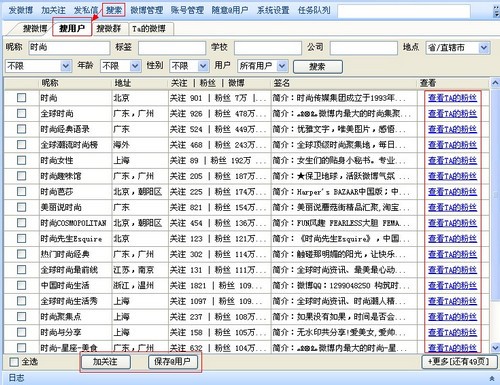Image resolution: width=500 pixels, height=385 pixels.
Task: Open the 发微博 menu
Action: [21, 10]
